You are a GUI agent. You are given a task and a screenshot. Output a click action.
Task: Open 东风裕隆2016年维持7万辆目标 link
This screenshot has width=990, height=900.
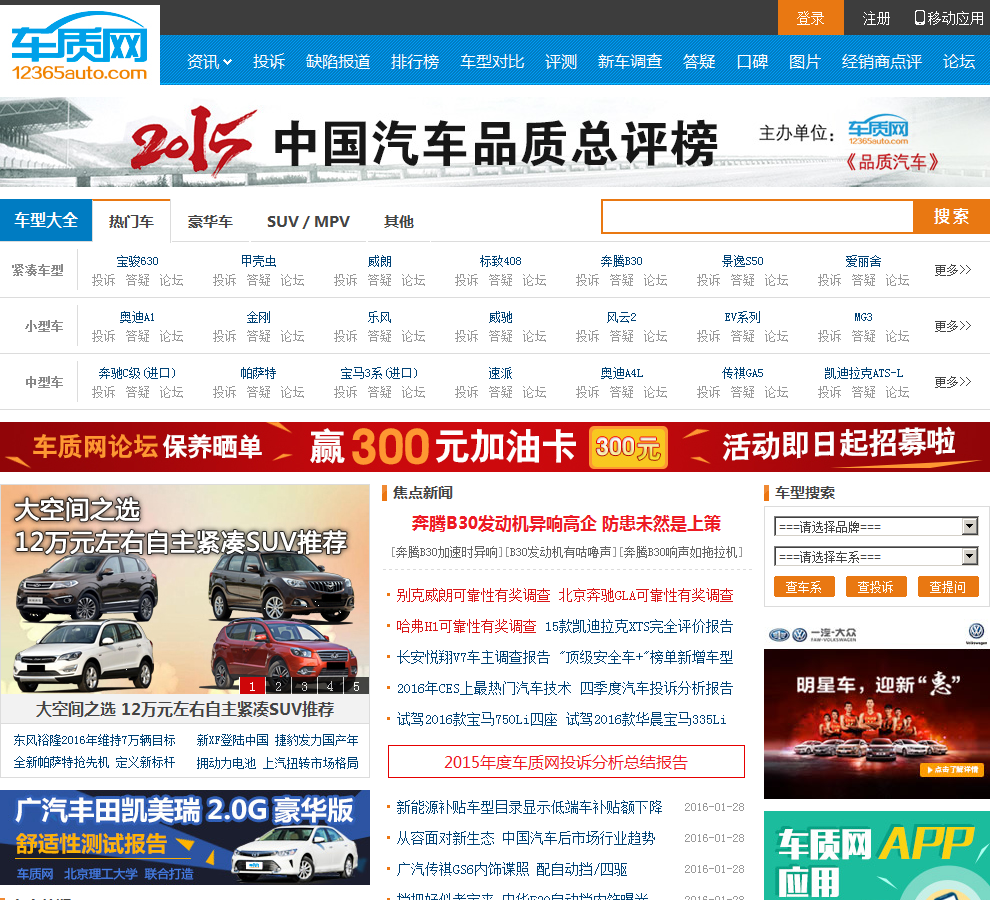click(x=95, y=740)
